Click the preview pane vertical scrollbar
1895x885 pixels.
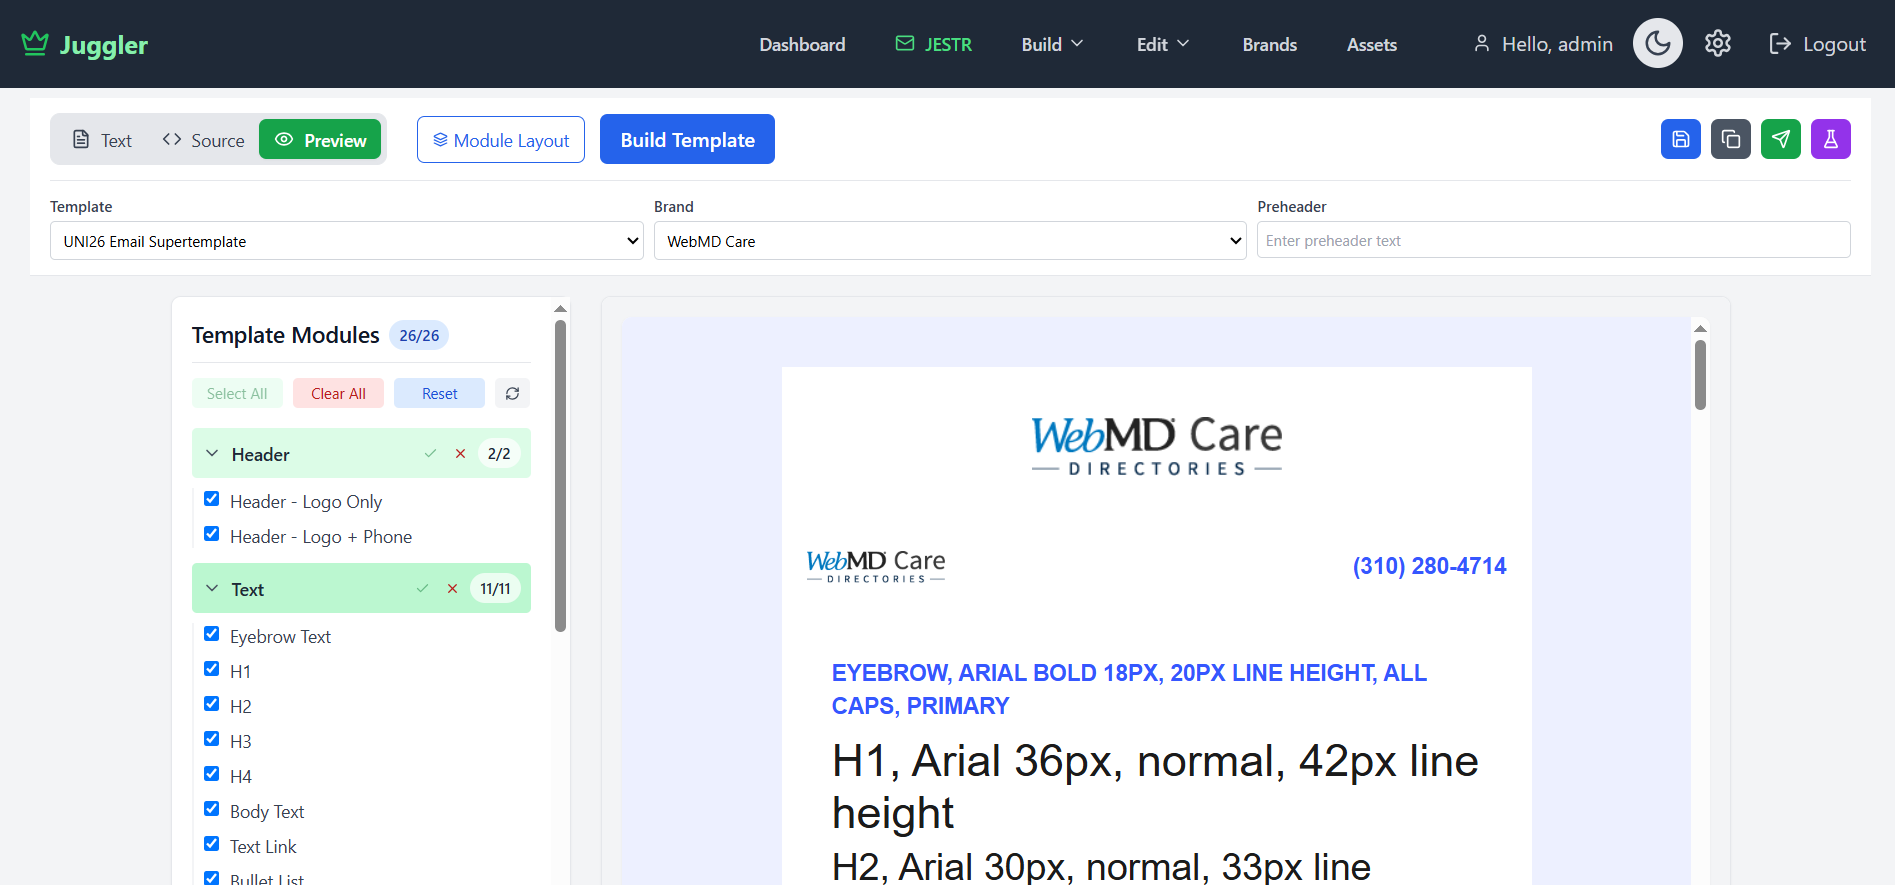point(1700,375)
